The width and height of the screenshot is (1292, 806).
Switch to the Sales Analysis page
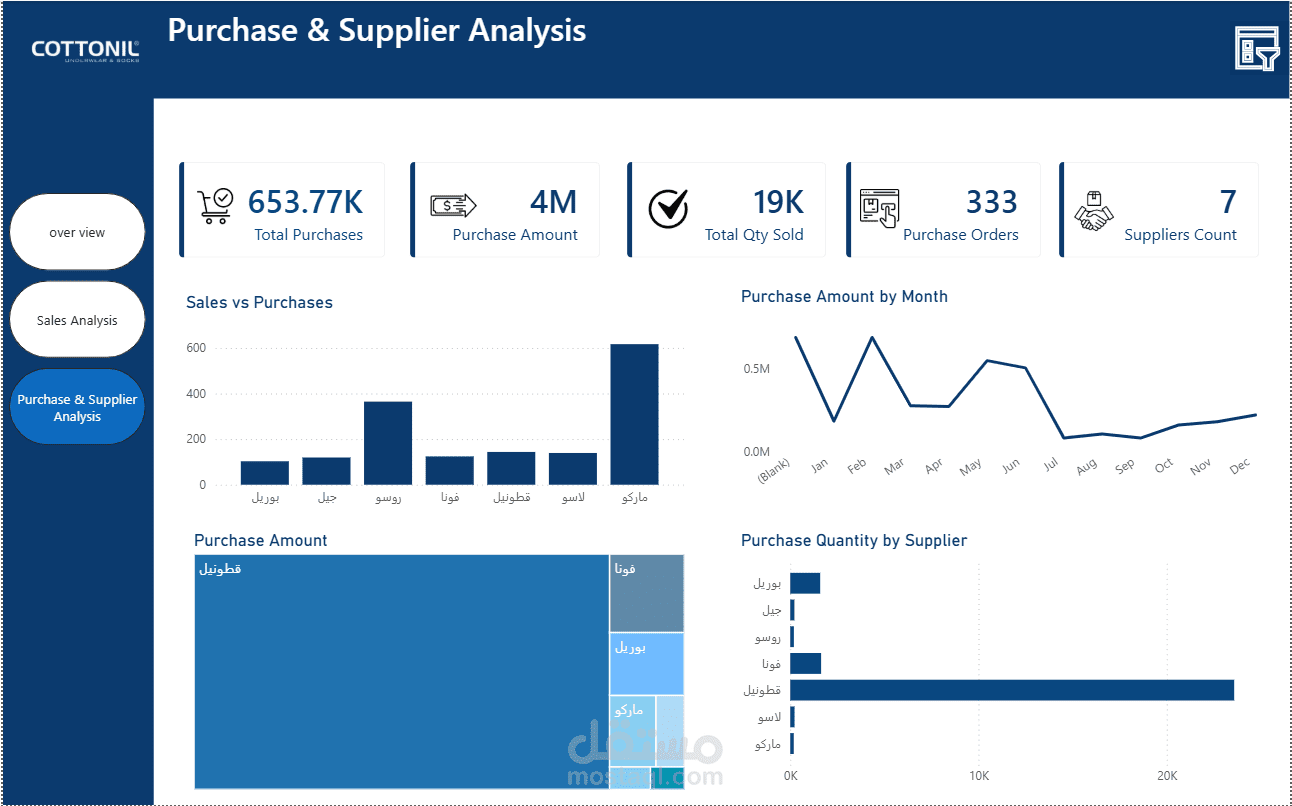[x=77, y=320]
